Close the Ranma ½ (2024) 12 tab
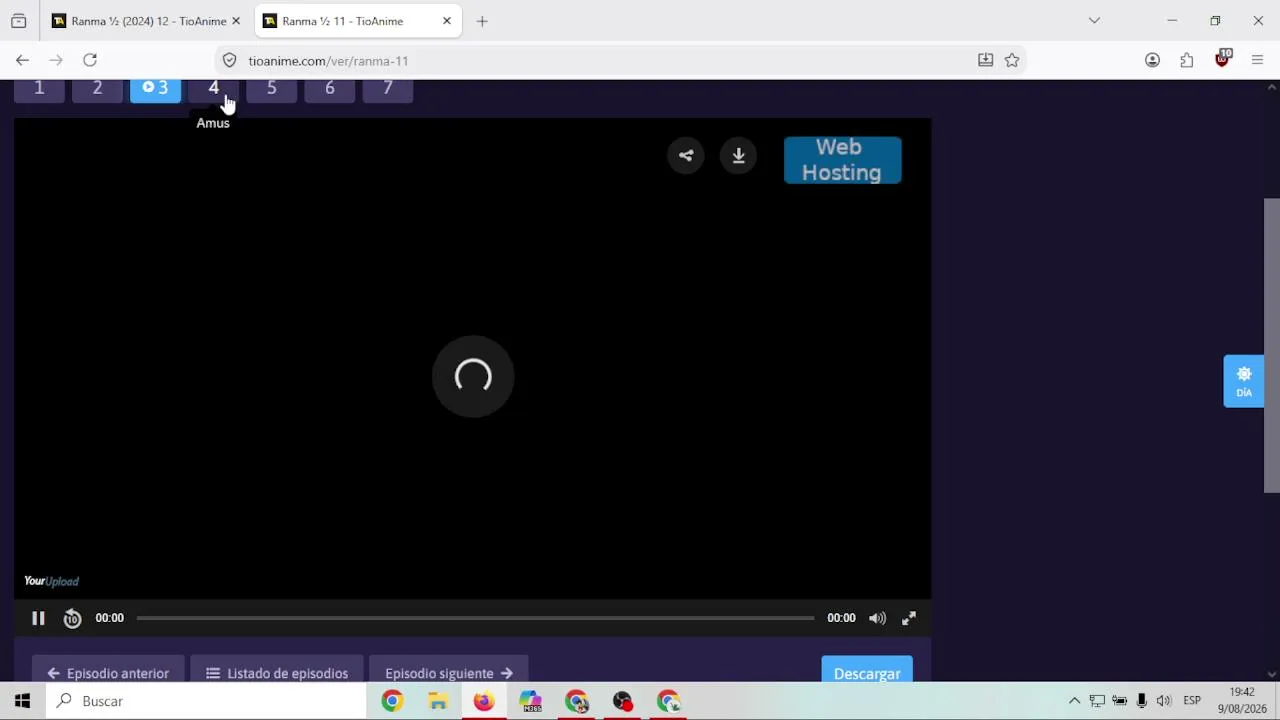The image size is (1280, 720). (236, 21)
